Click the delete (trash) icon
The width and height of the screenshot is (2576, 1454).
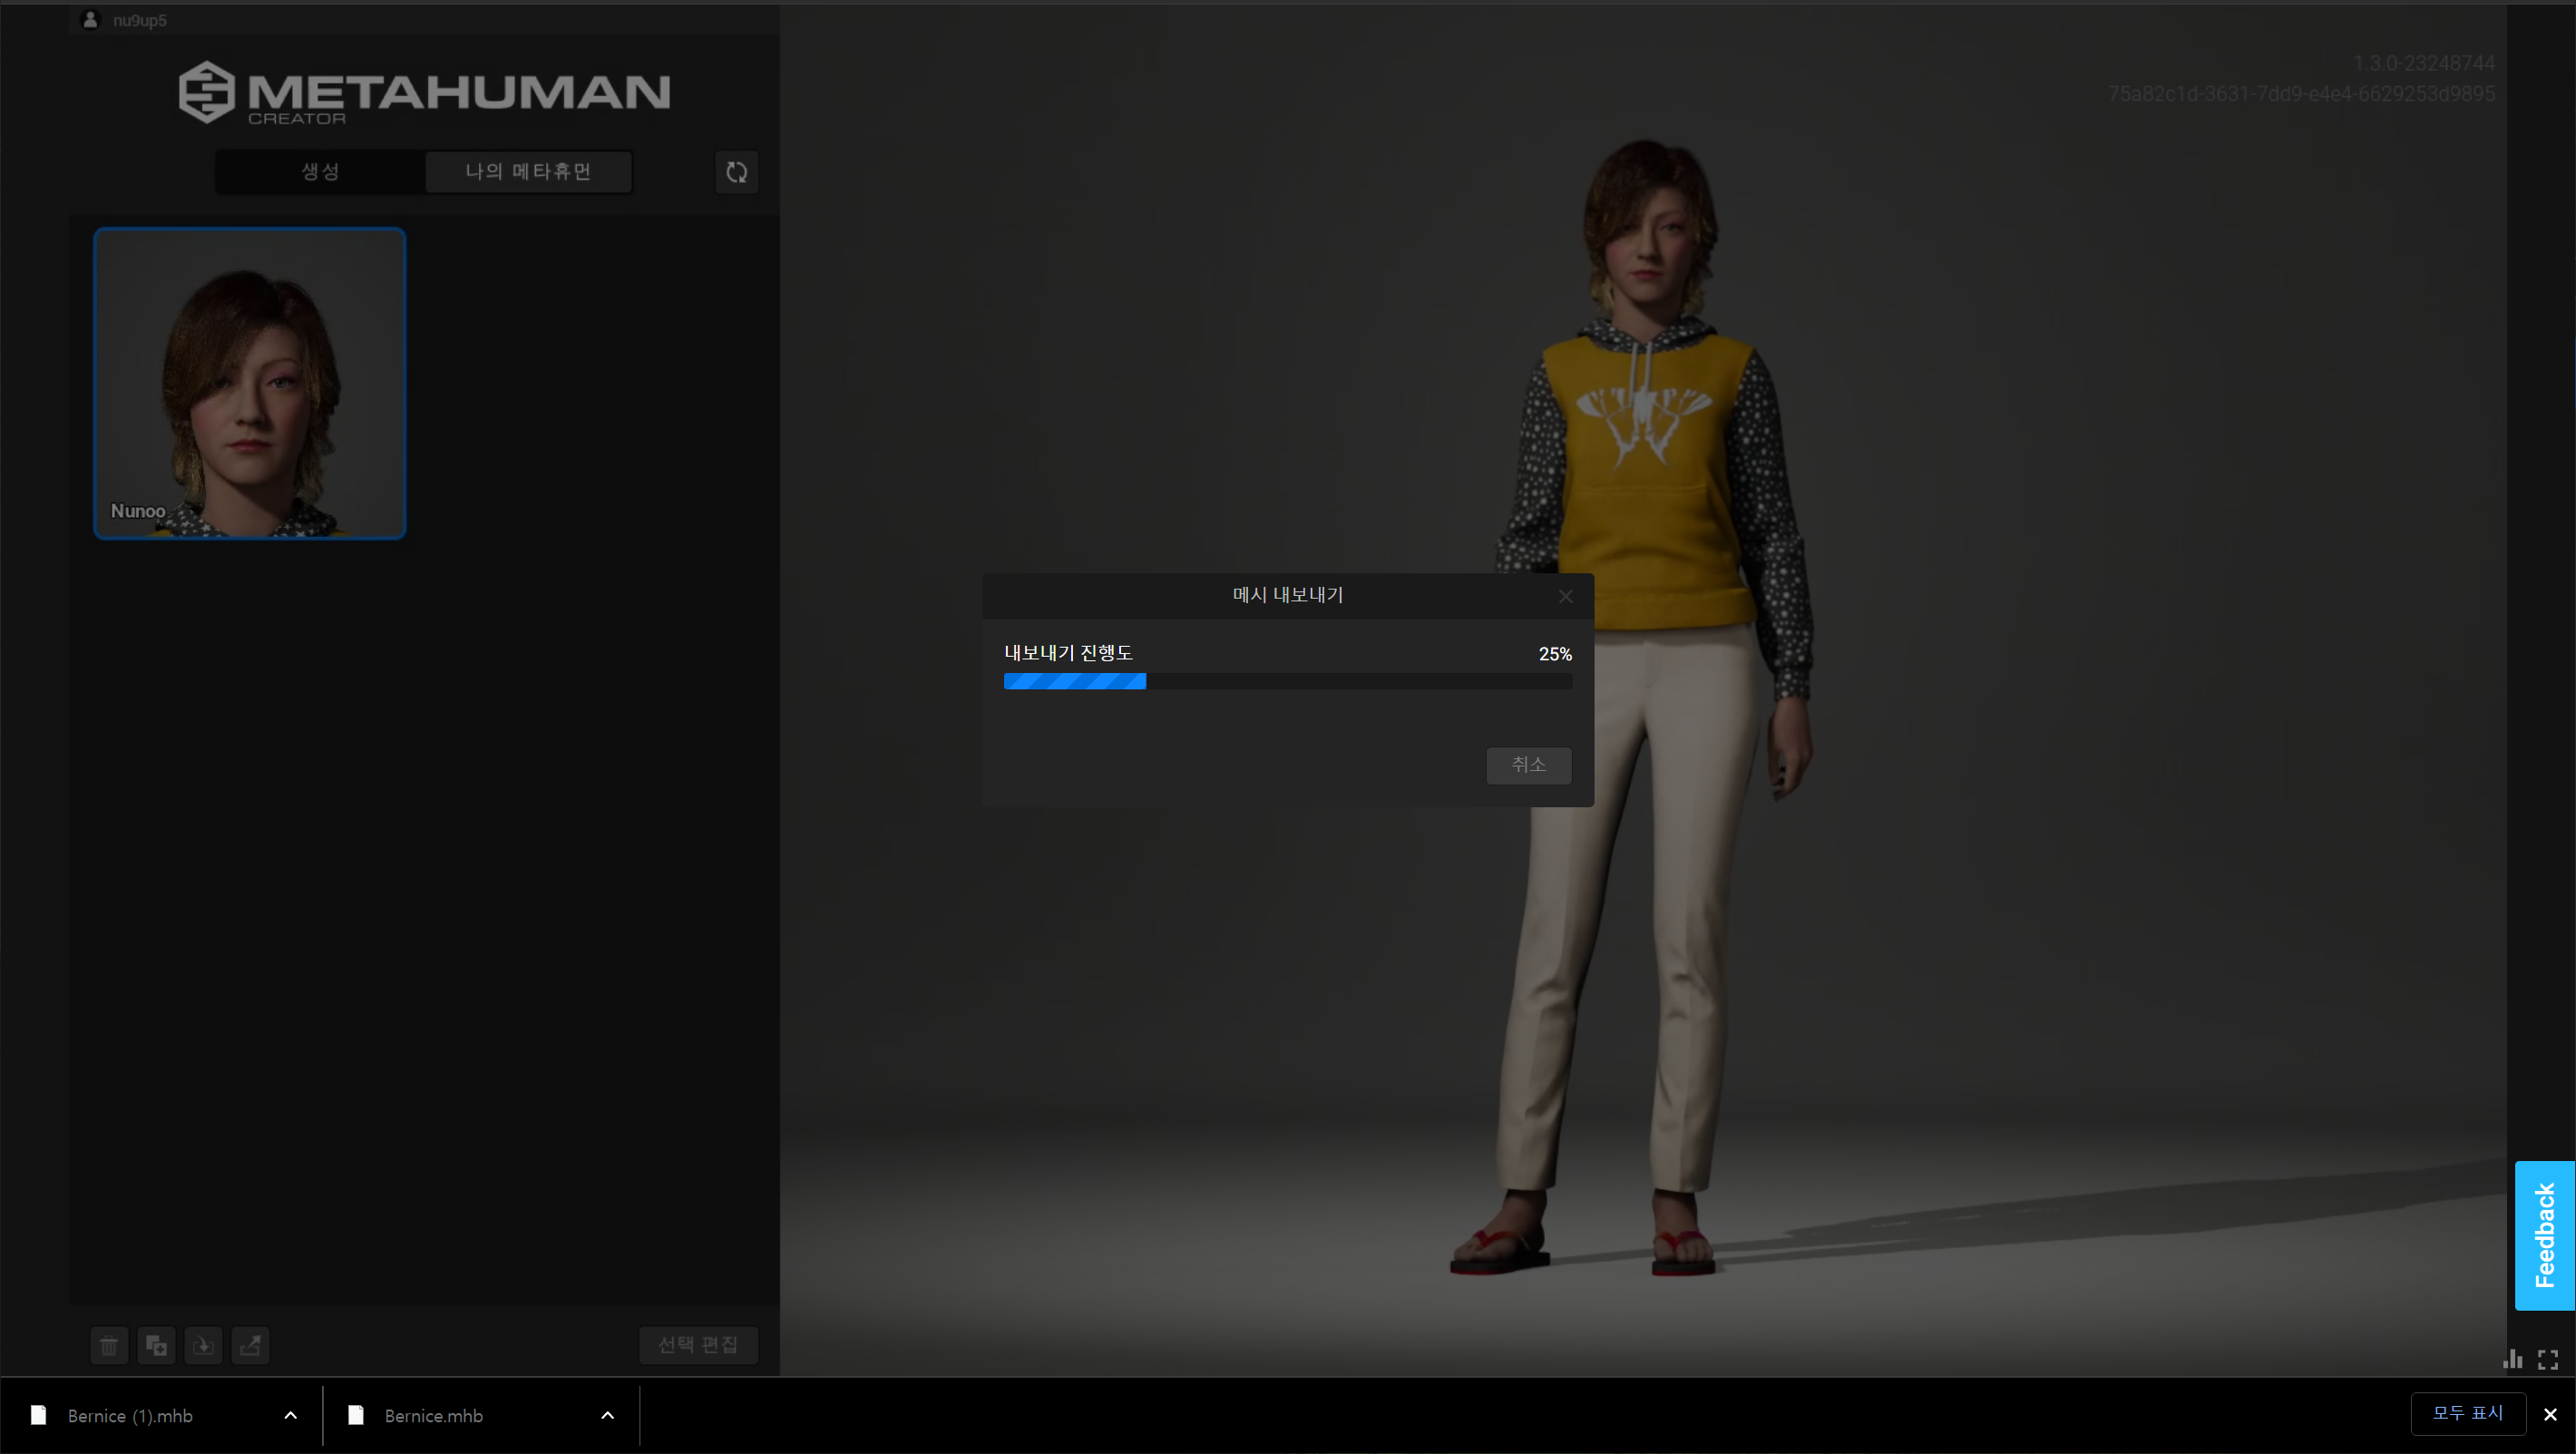click(109, 1345)
